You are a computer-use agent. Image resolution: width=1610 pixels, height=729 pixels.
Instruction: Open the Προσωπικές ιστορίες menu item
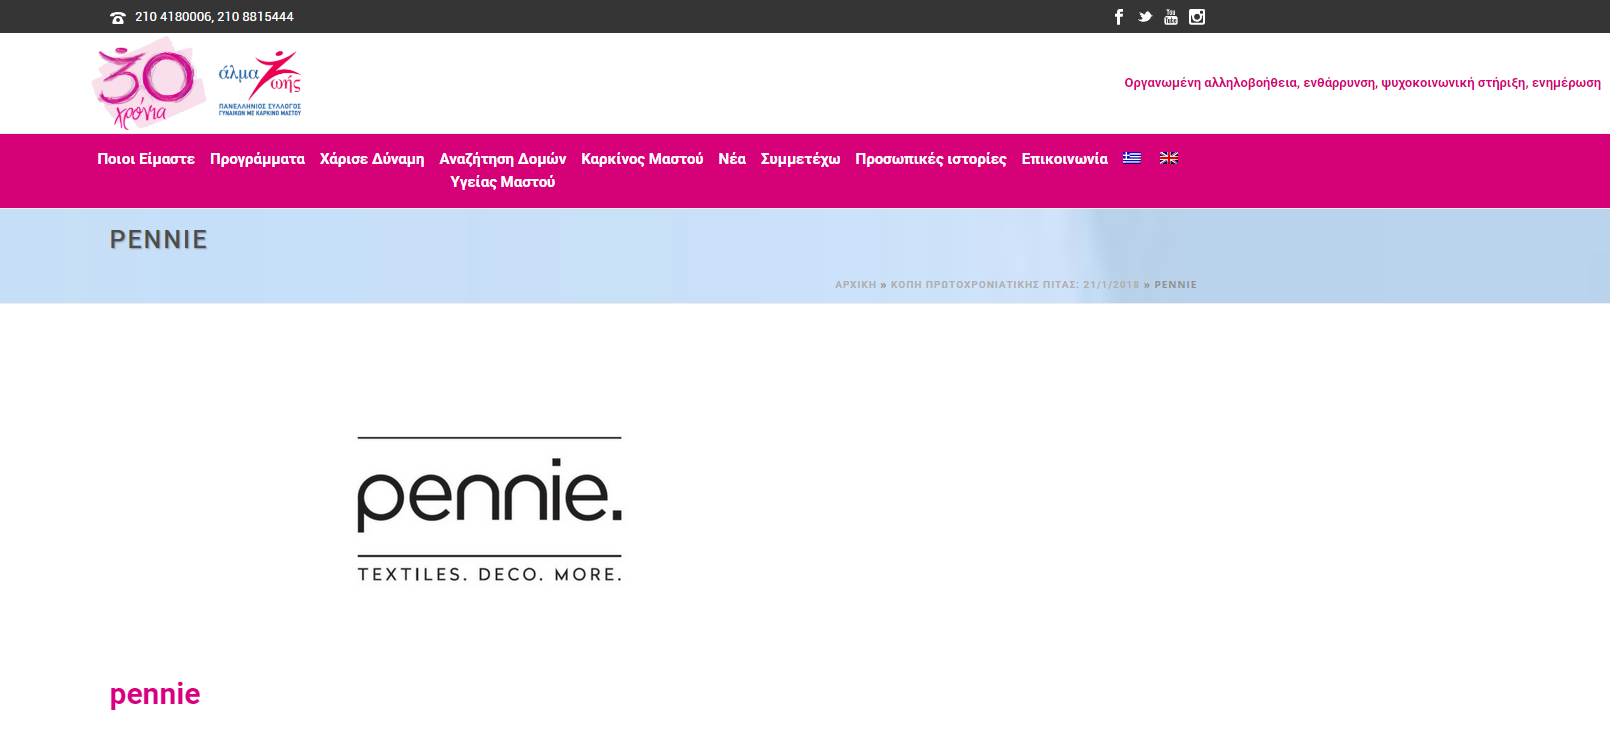point(931,159)
